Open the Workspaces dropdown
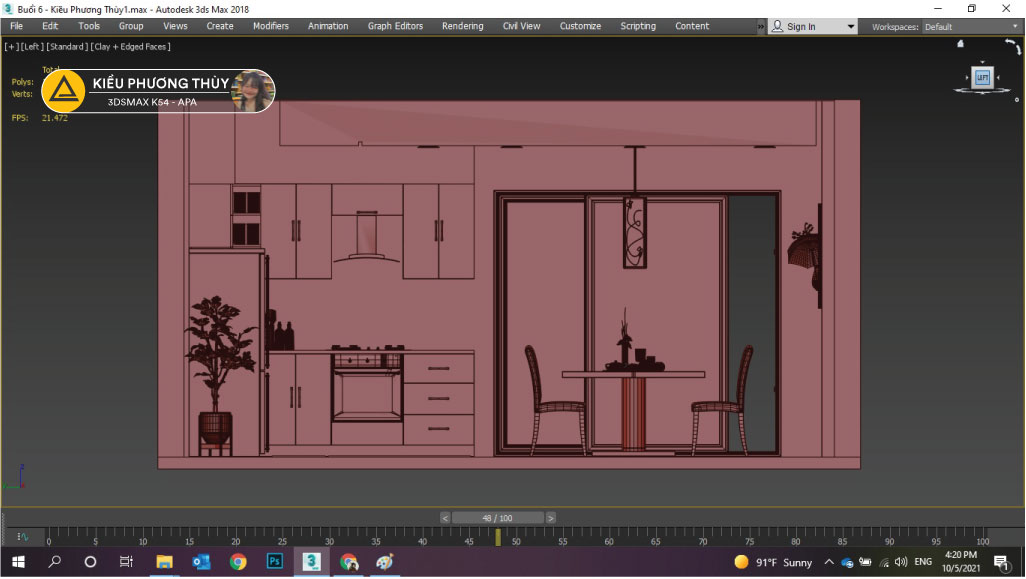The height and width of the screenshot is (579, 1026). 968,27
